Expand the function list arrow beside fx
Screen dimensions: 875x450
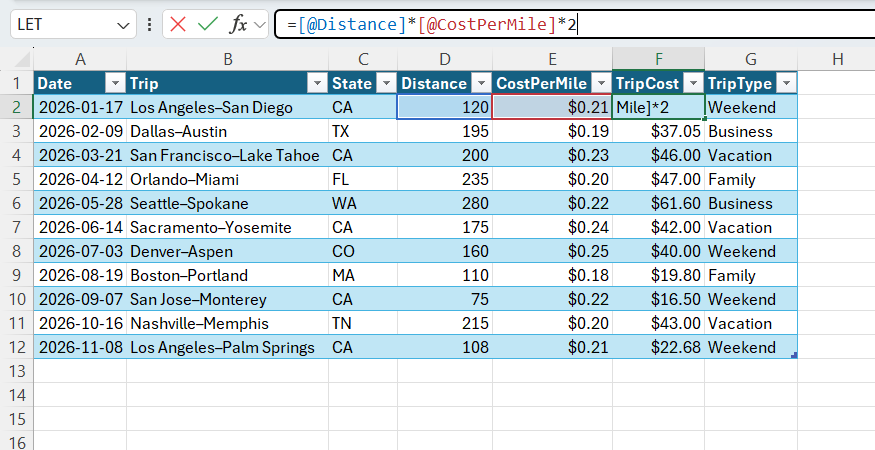pos(259,25)
